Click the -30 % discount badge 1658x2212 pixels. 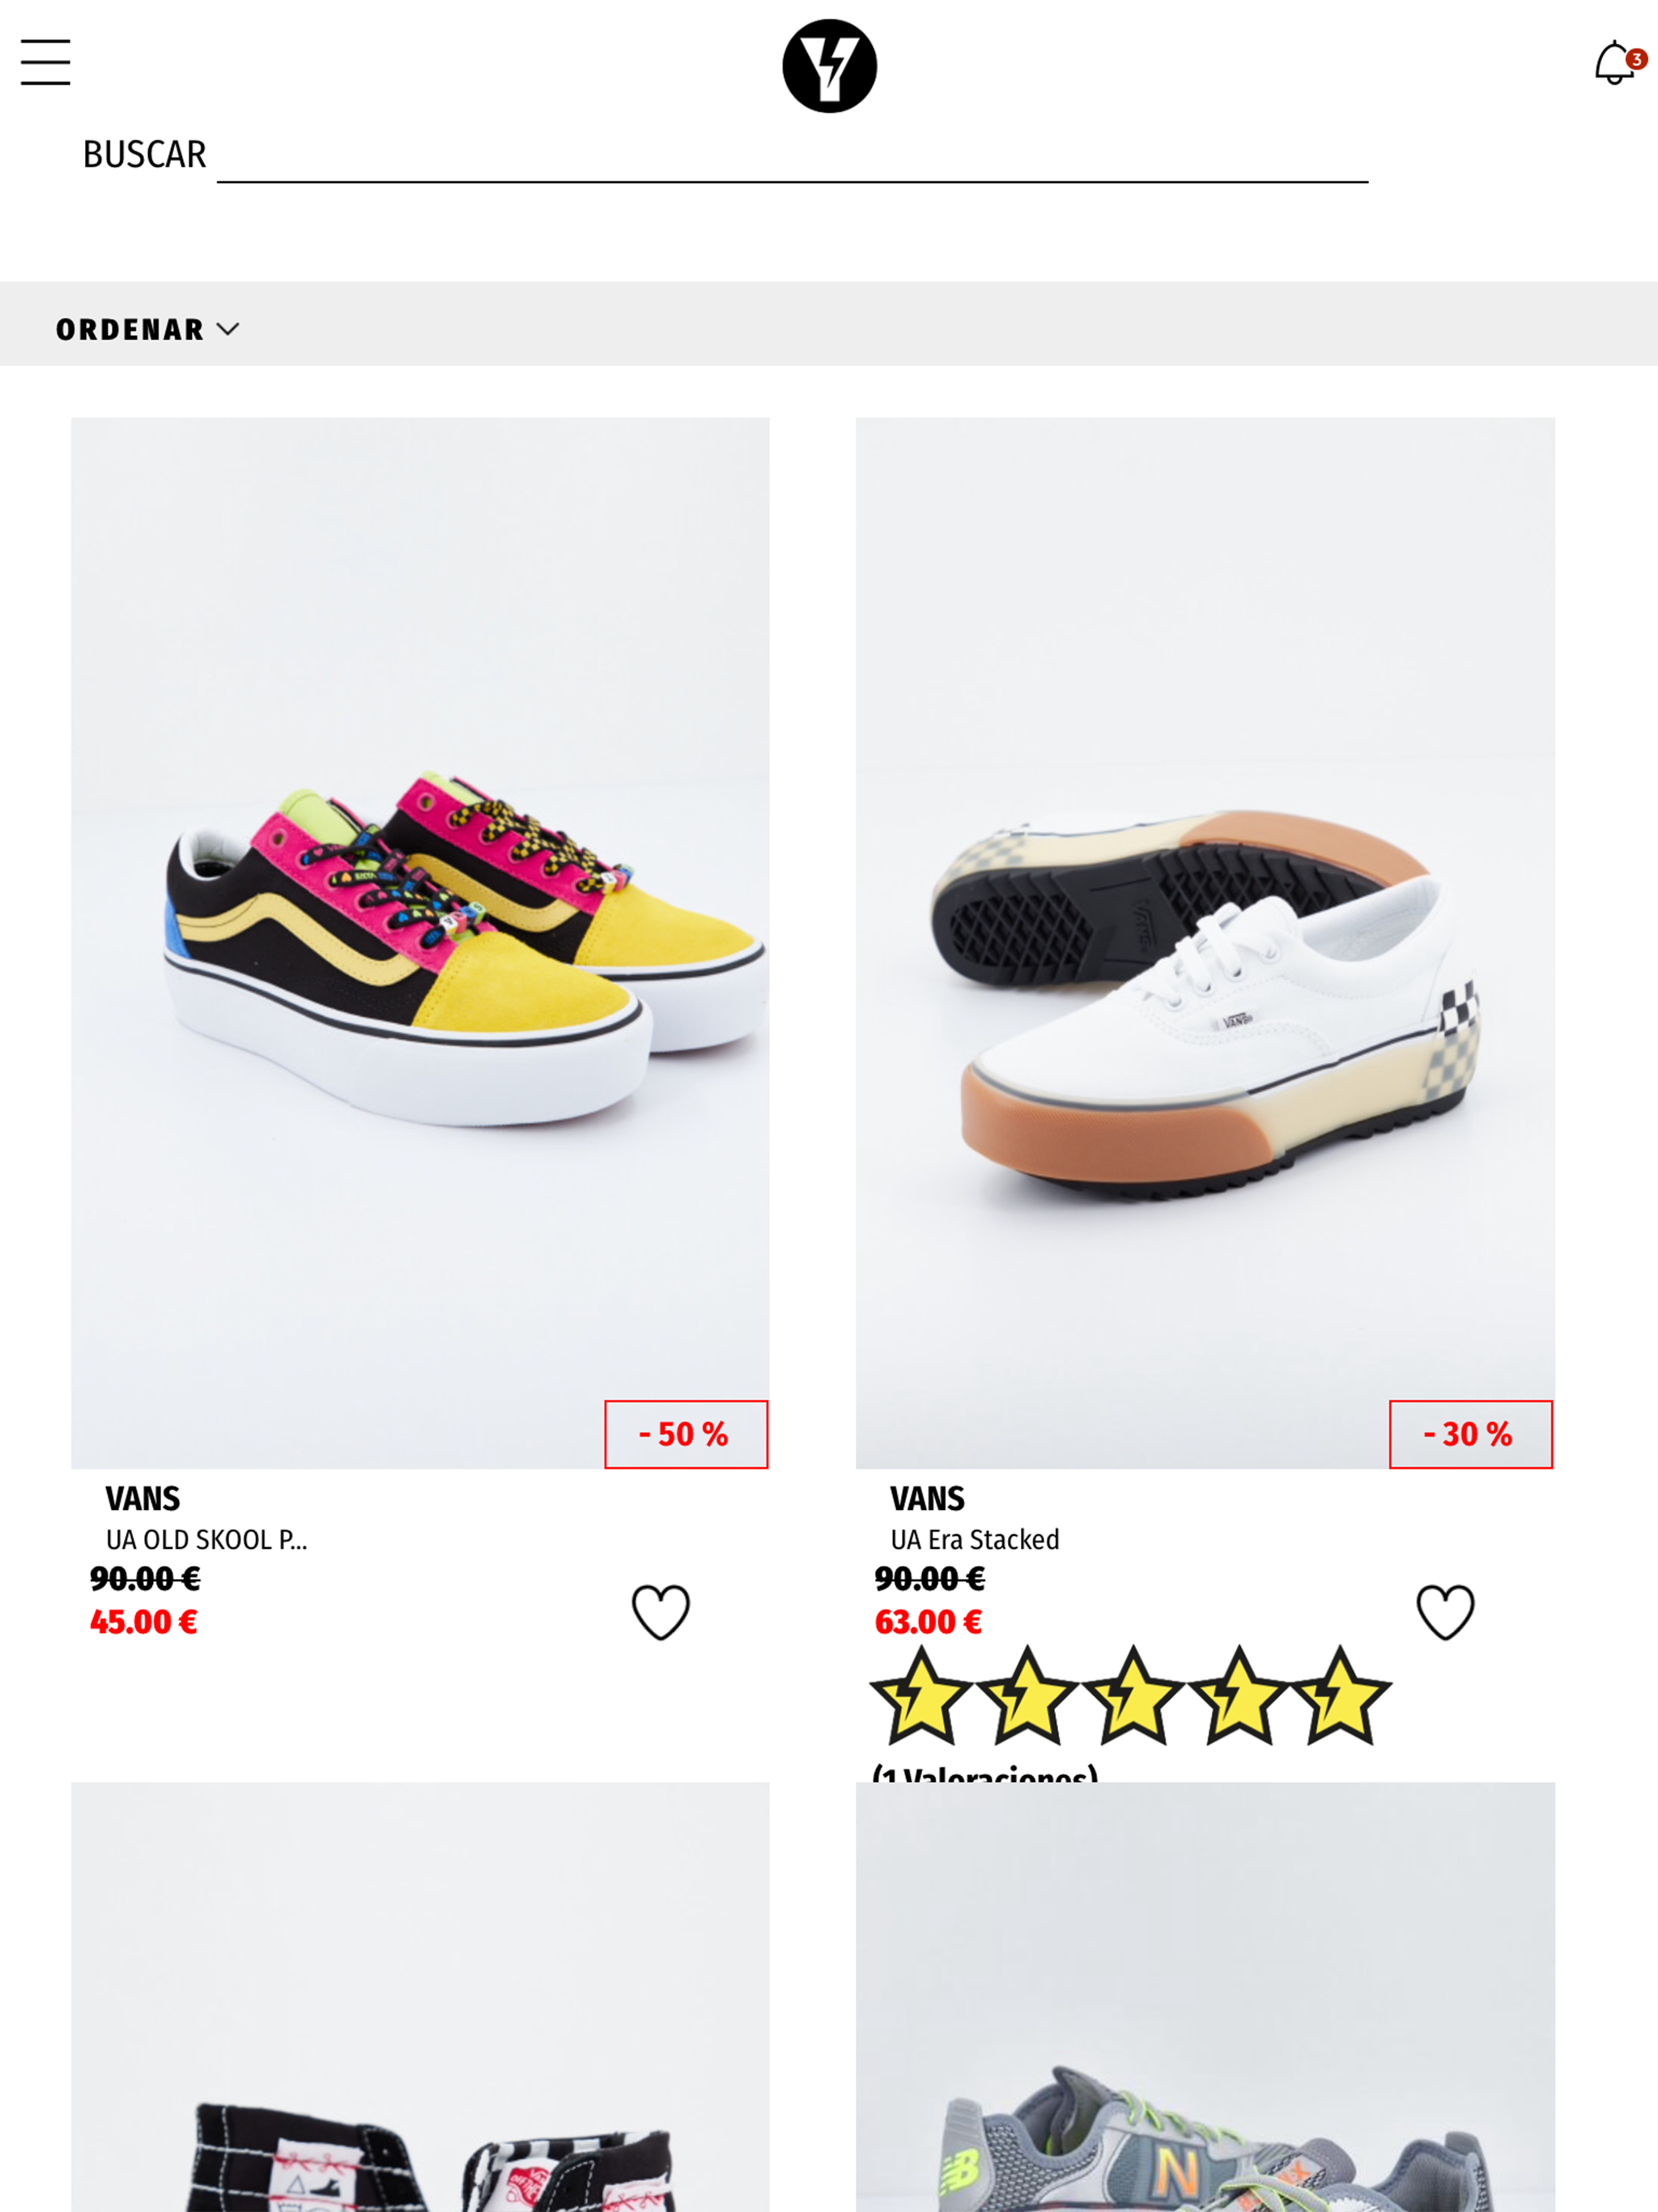[1471, 1434]
